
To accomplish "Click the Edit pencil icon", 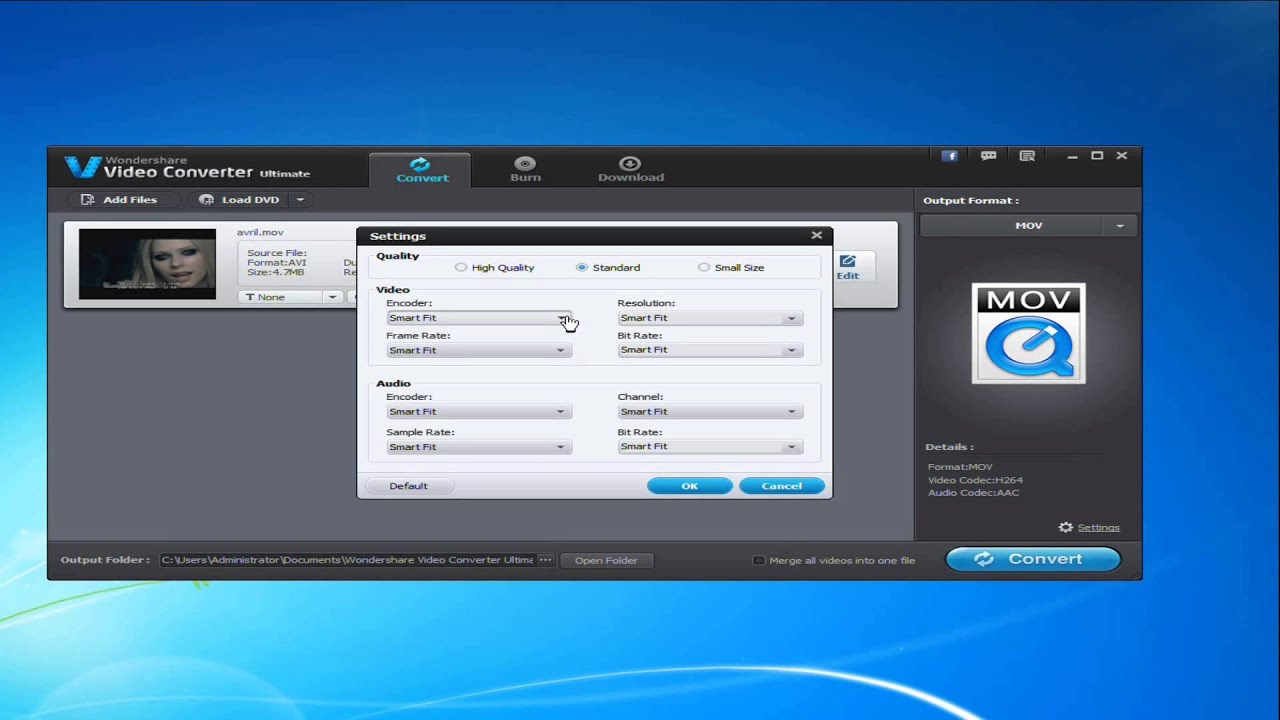I will click(x=848, y=261).
